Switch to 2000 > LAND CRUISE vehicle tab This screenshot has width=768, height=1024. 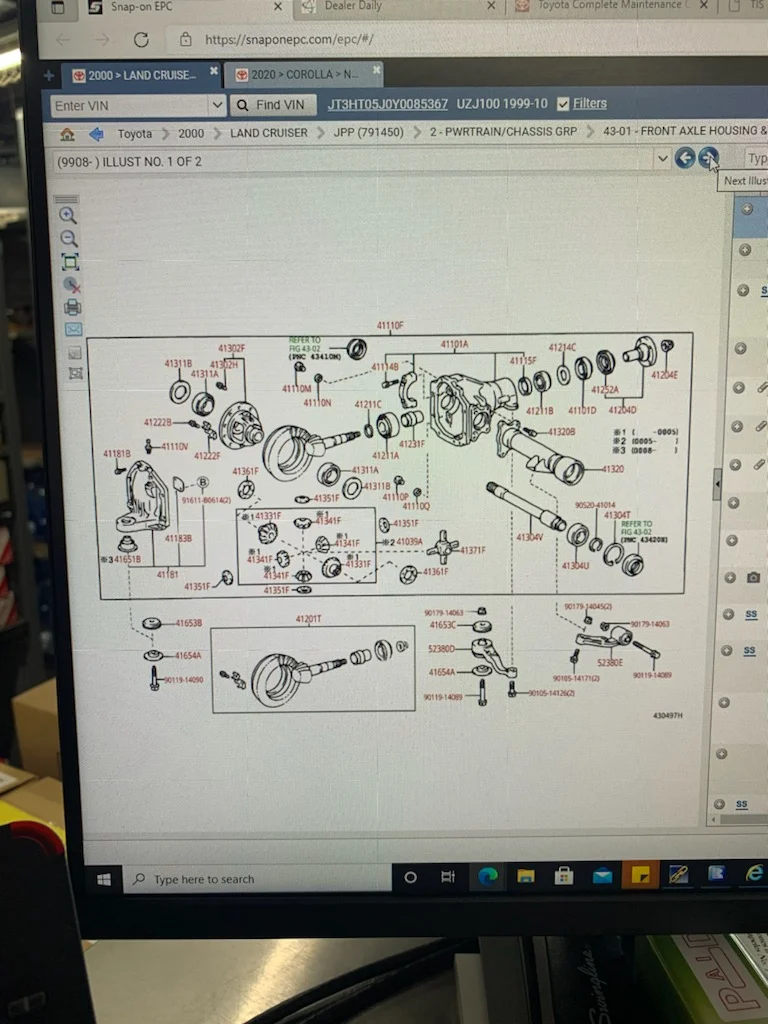(141, 75)
